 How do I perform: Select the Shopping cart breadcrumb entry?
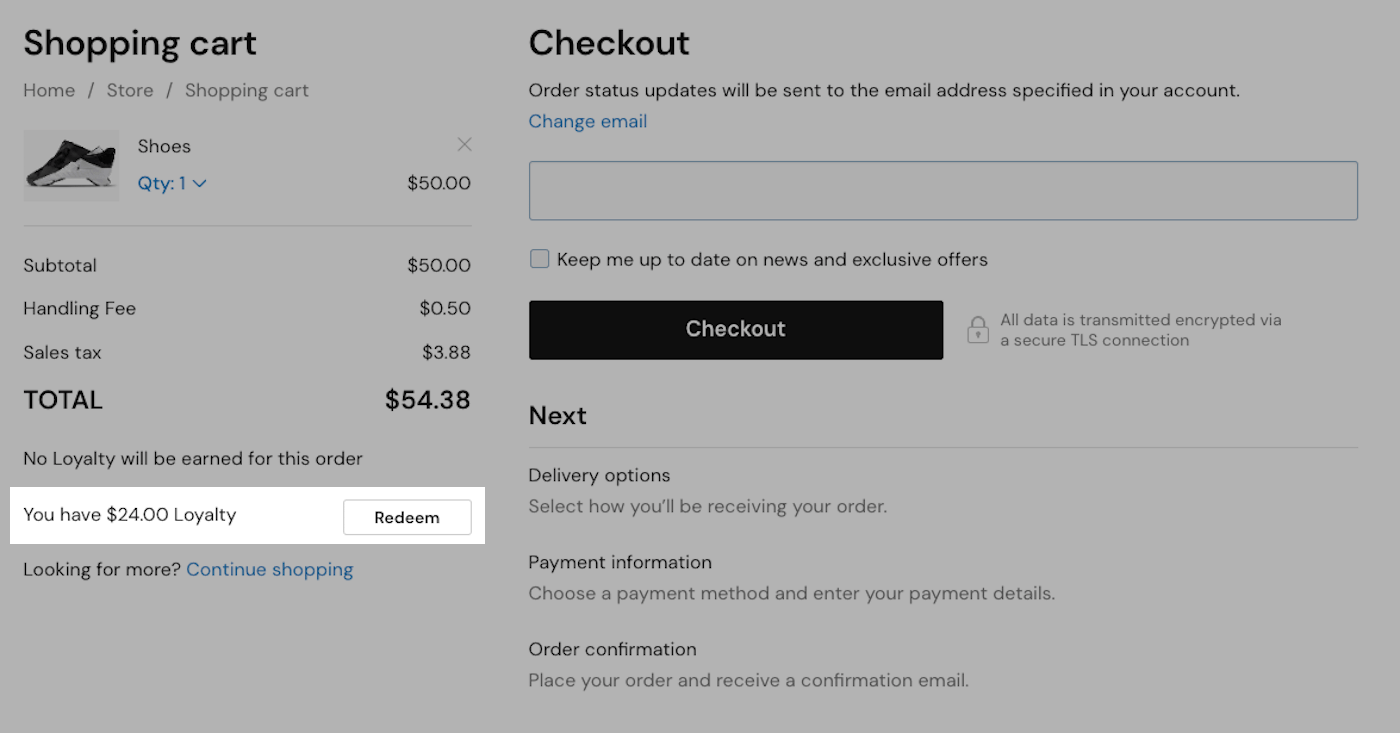click(246, 90)
